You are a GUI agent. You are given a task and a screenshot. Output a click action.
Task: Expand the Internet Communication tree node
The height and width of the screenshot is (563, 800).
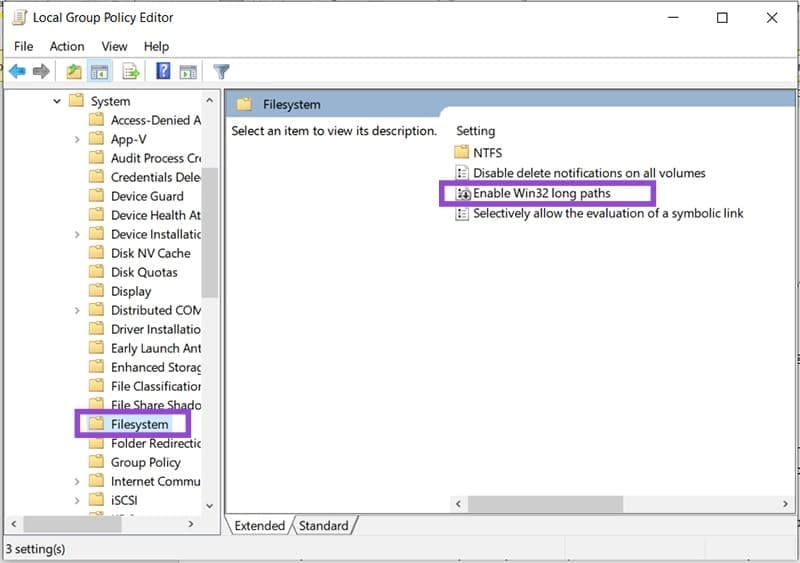coord(77,481)
